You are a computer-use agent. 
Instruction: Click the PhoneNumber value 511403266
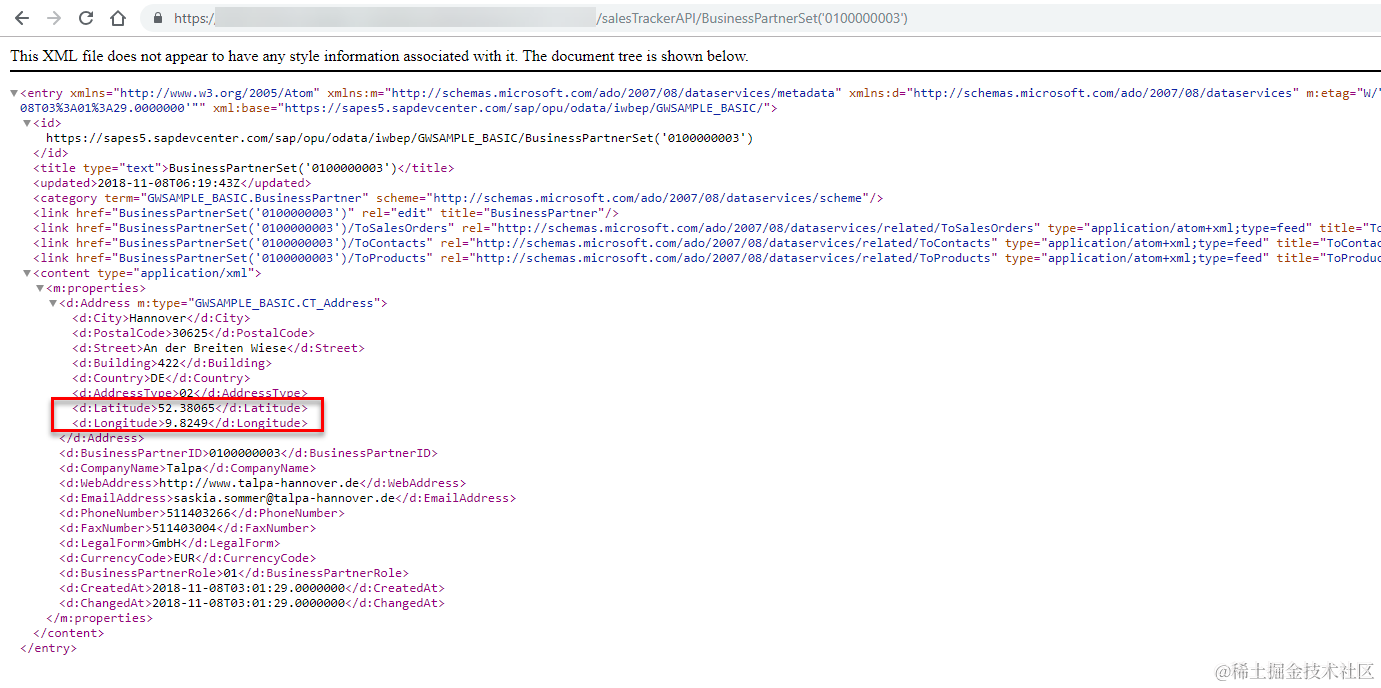click(198, 513)
